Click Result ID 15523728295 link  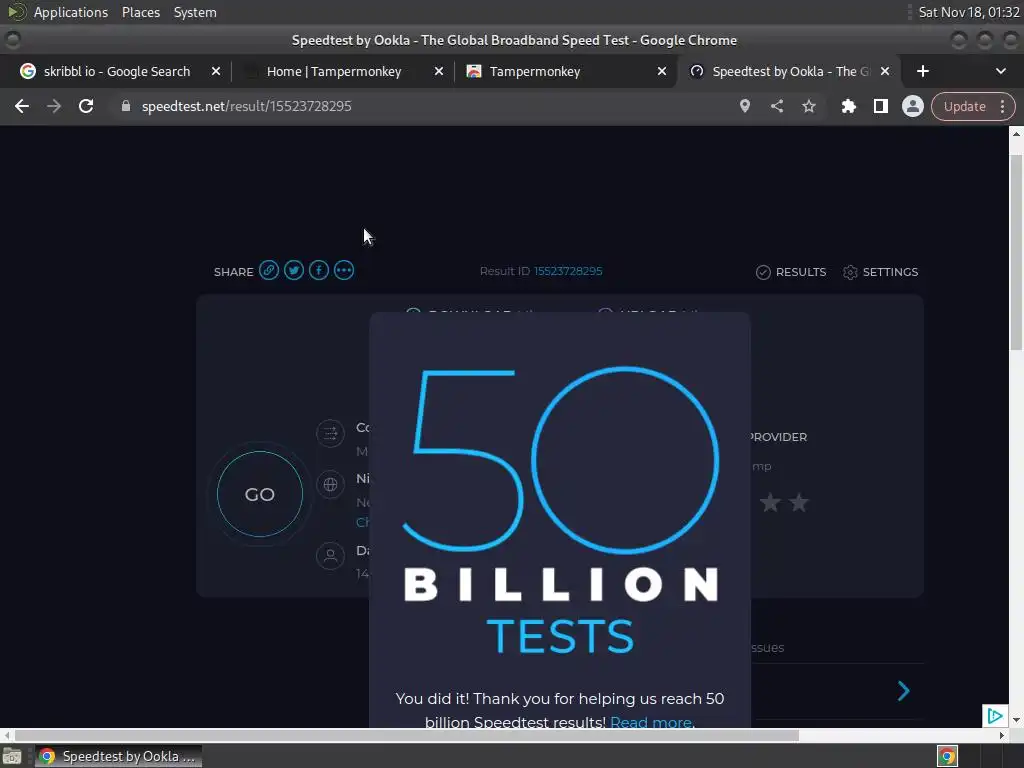pos(568,271)
